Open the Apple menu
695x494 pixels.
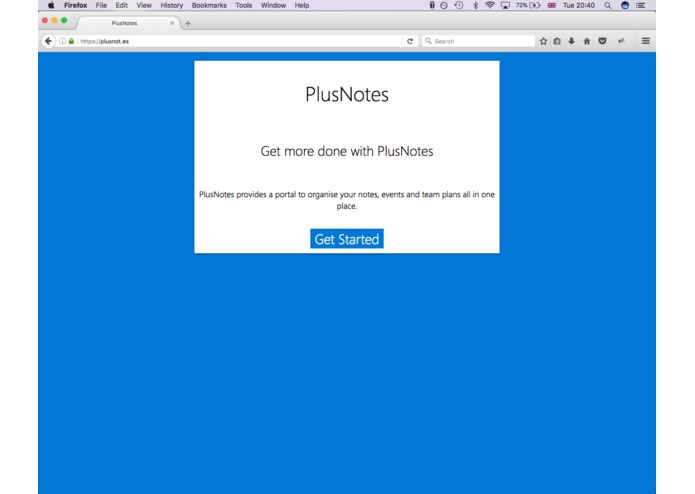[51, 5]
